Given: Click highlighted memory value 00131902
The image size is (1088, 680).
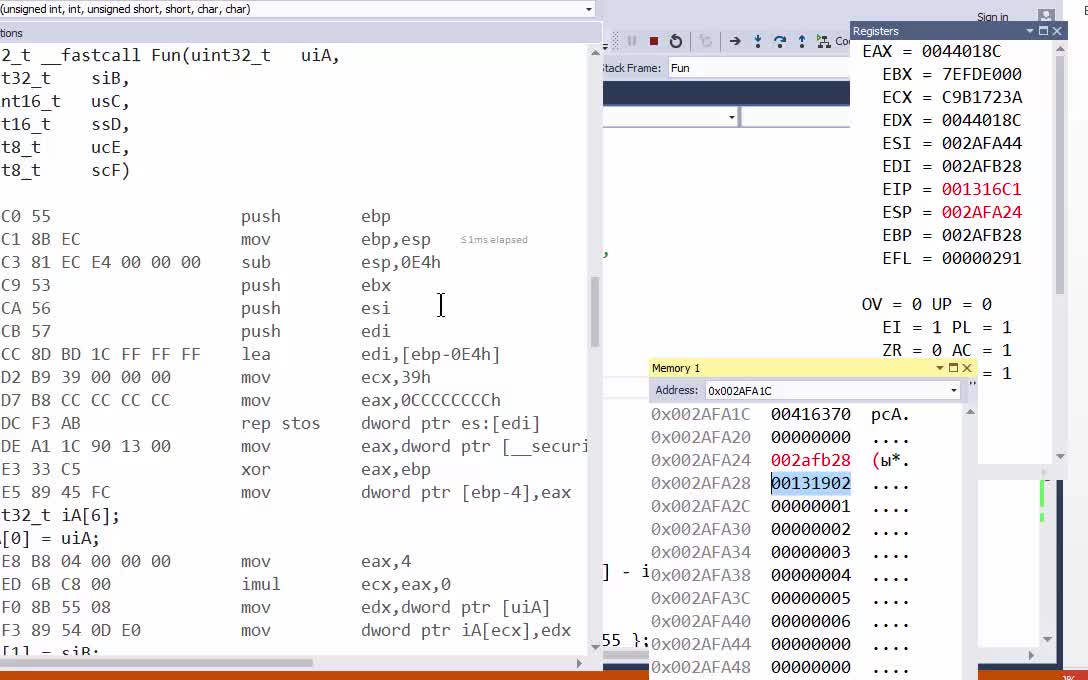Looking at the screenshot, I should [810, 483].
